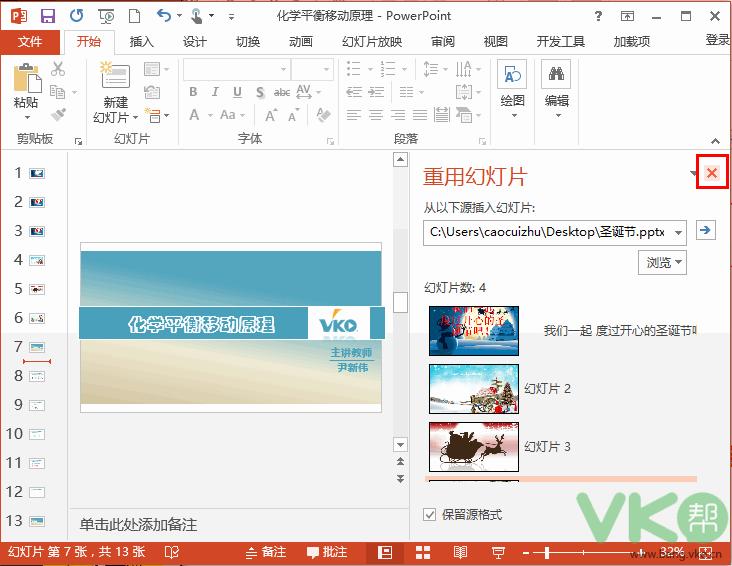This screenshot has width=732, height=566.
Task: Open the Browse (浏览) dropdown
Action: [x=662, y=262]
